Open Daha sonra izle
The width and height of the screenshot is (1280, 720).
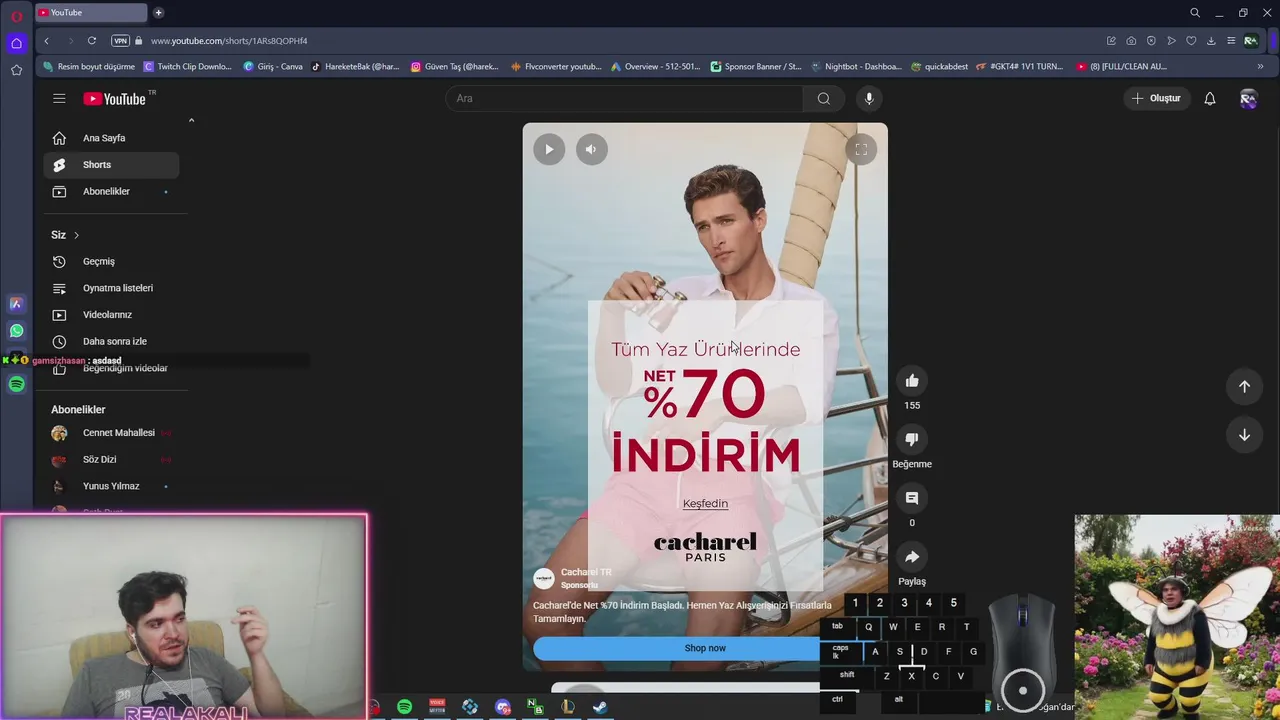coord(111,342)
